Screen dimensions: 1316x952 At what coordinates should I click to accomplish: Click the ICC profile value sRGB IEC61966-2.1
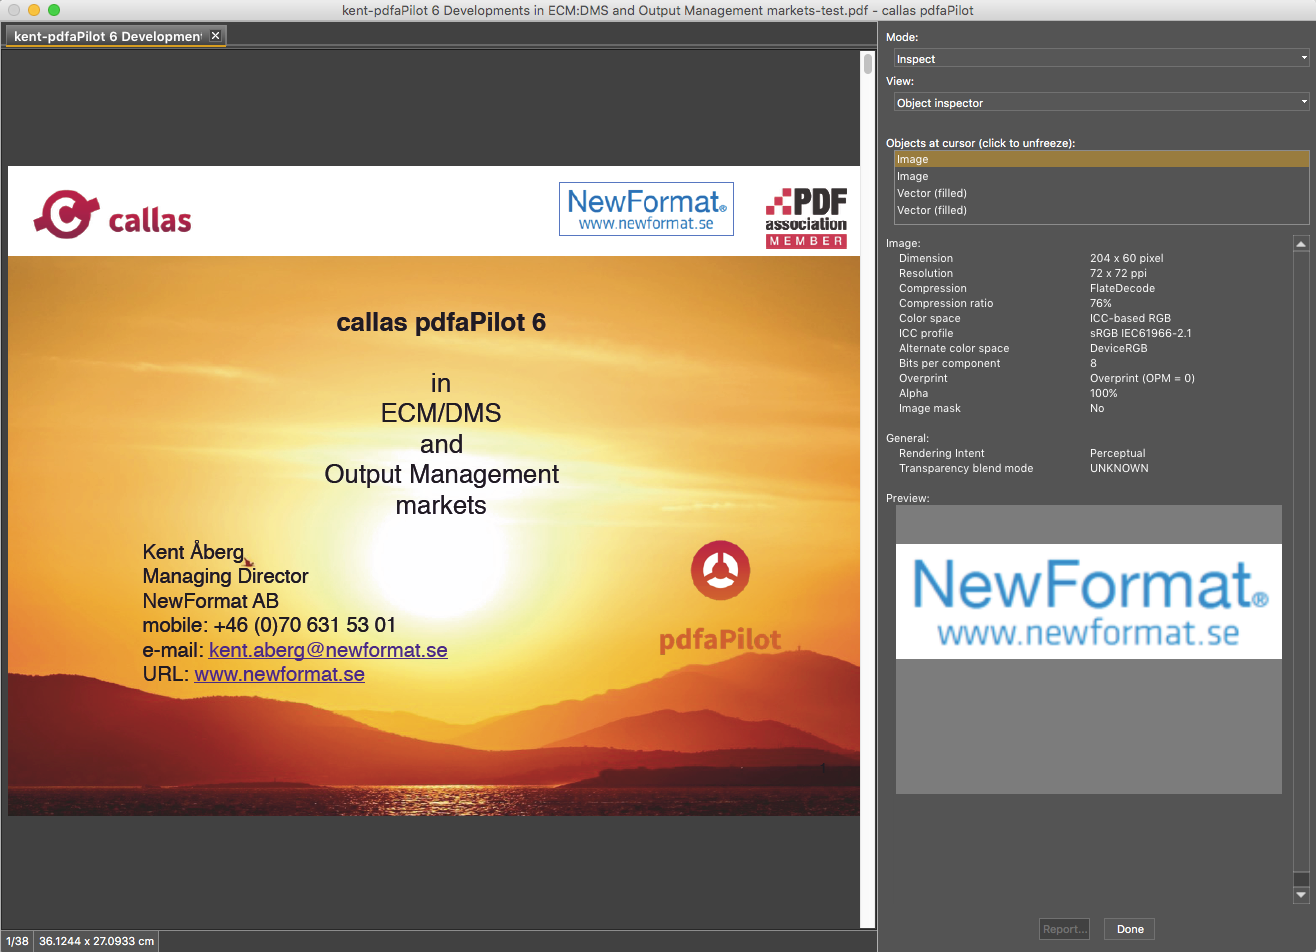coord(1141,333)
